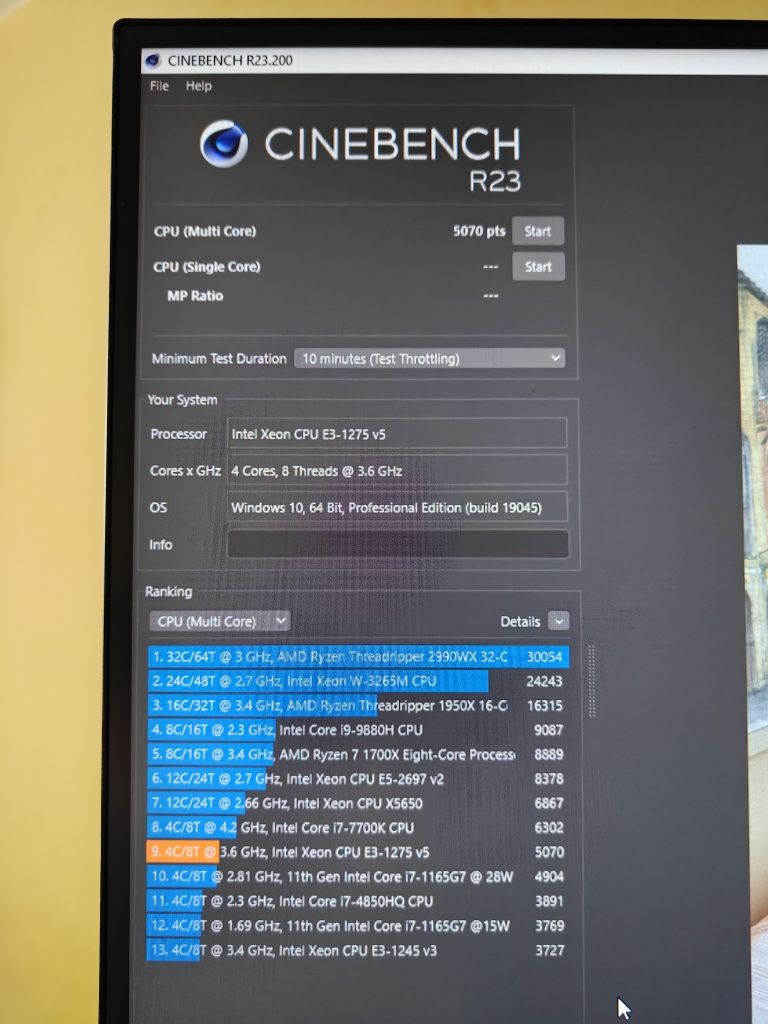Click the Cinebench title bar app icon
This screenshot has width=768, height=1024.
(x=153, y=61)
